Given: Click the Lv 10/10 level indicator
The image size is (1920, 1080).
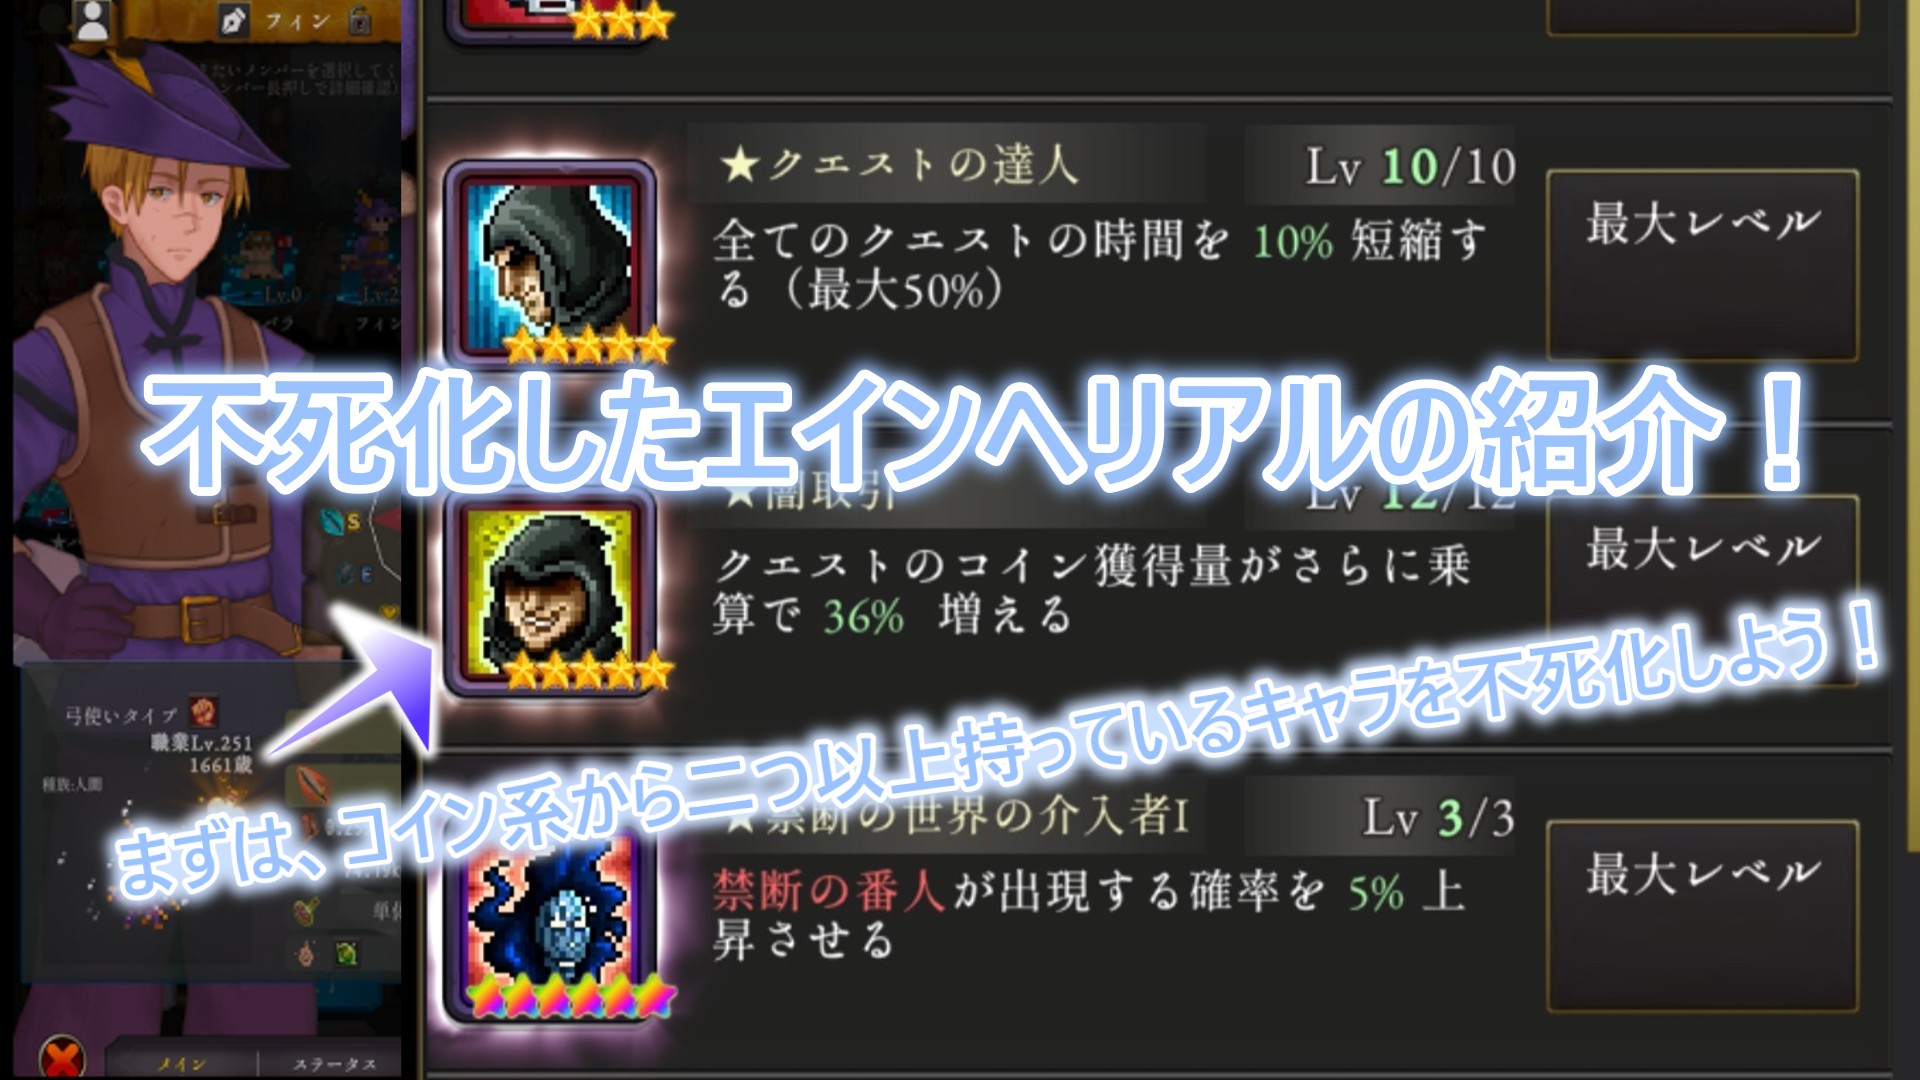Looking at the screenshot, I should (x=1410, y=166).
